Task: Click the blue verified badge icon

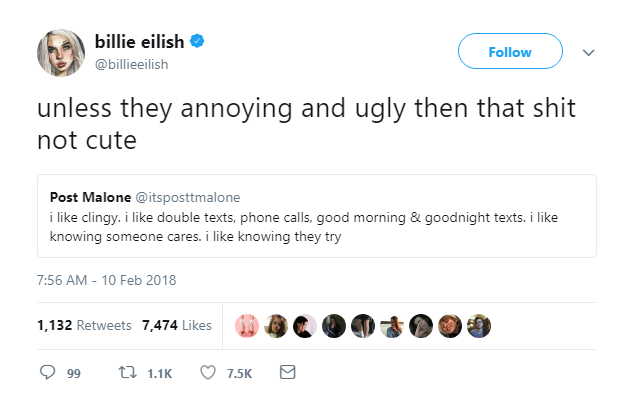Action: [x=197, y=41]
